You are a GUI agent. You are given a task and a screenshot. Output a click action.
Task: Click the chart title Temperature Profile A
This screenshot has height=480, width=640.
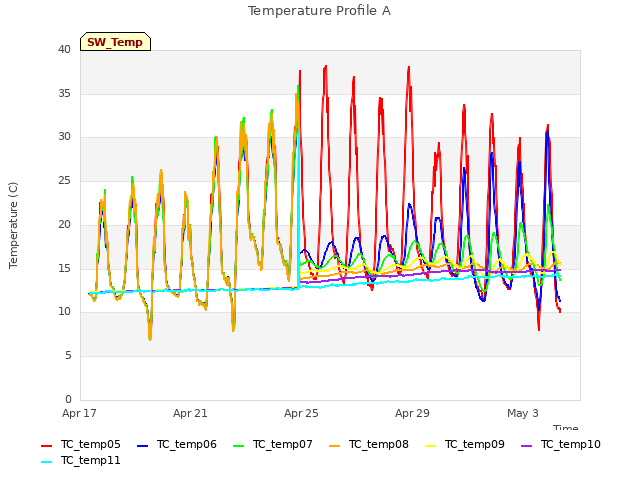[320, 11]
